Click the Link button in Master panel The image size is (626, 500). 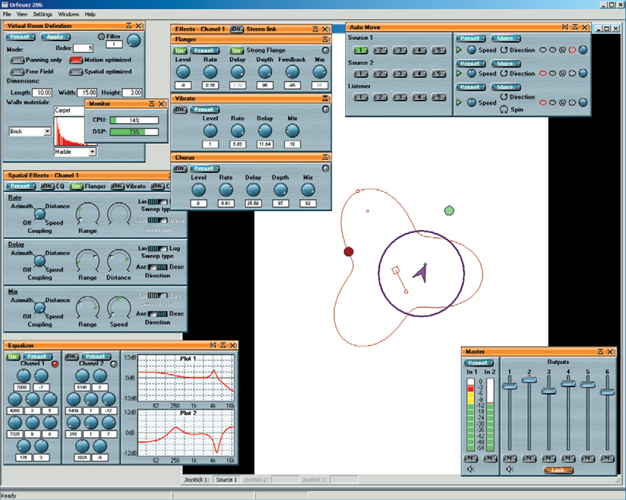pos(559,470)
